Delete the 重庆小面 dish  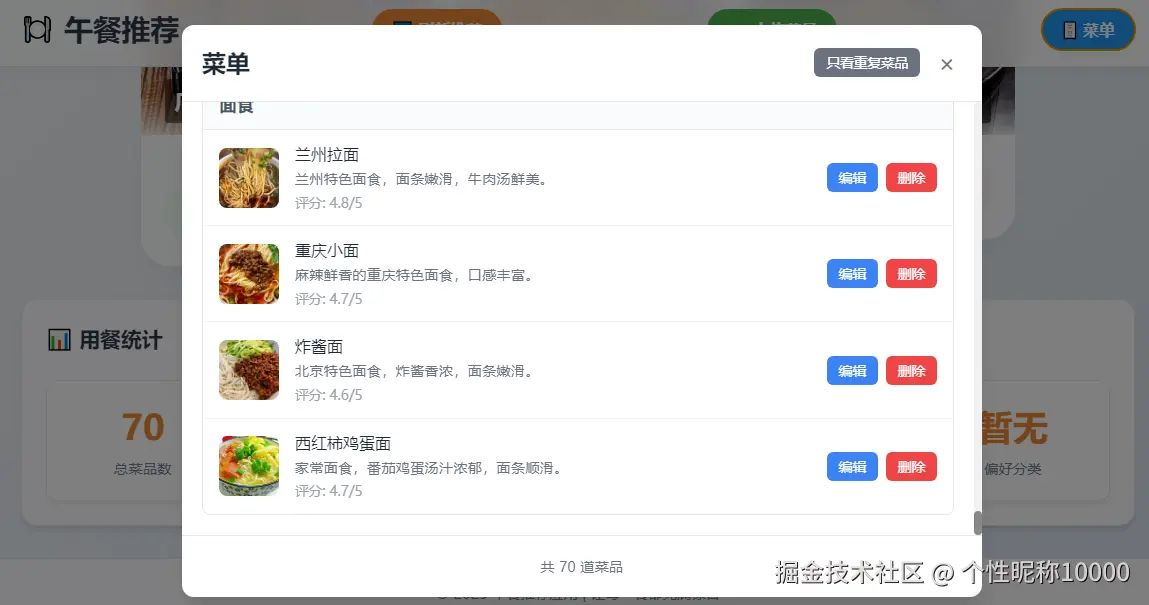click(x=911, y=273)
